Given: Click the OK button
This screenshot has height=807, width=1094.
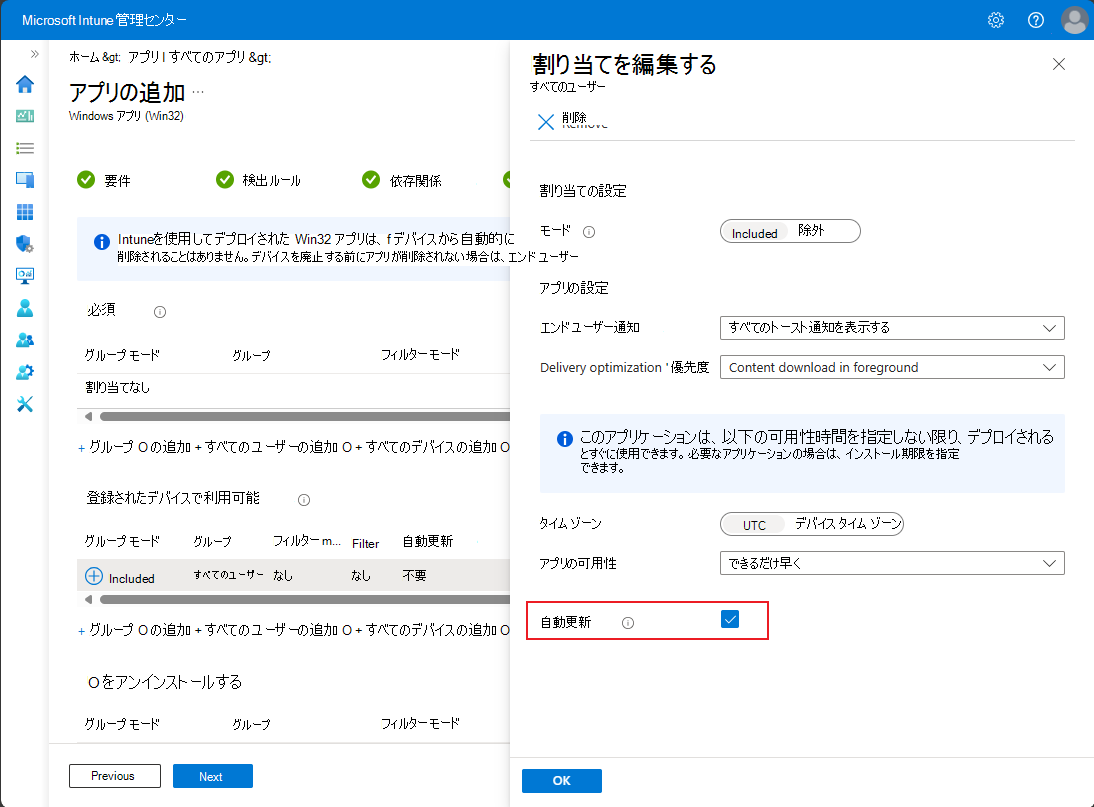Looking at the screenshot, I should pos(562,781).
